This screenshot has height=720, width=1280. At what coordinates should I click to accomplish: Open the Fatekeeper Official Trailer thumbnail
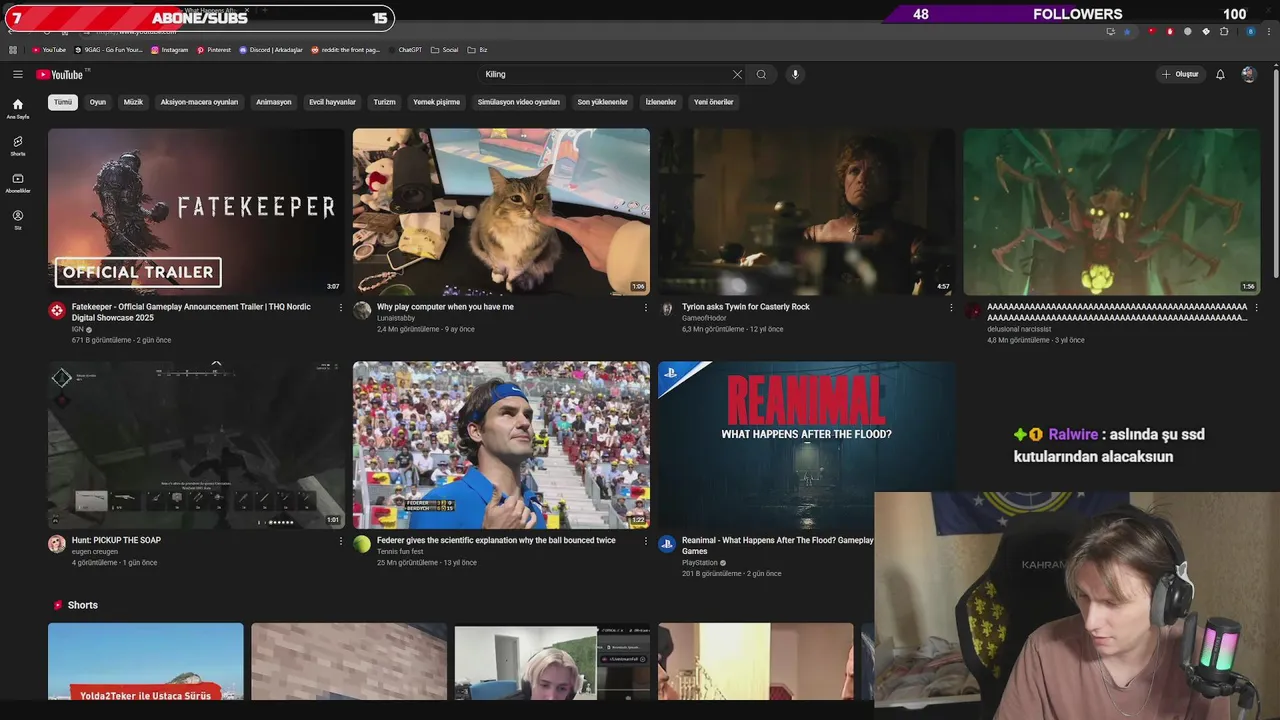pos(196,211)
